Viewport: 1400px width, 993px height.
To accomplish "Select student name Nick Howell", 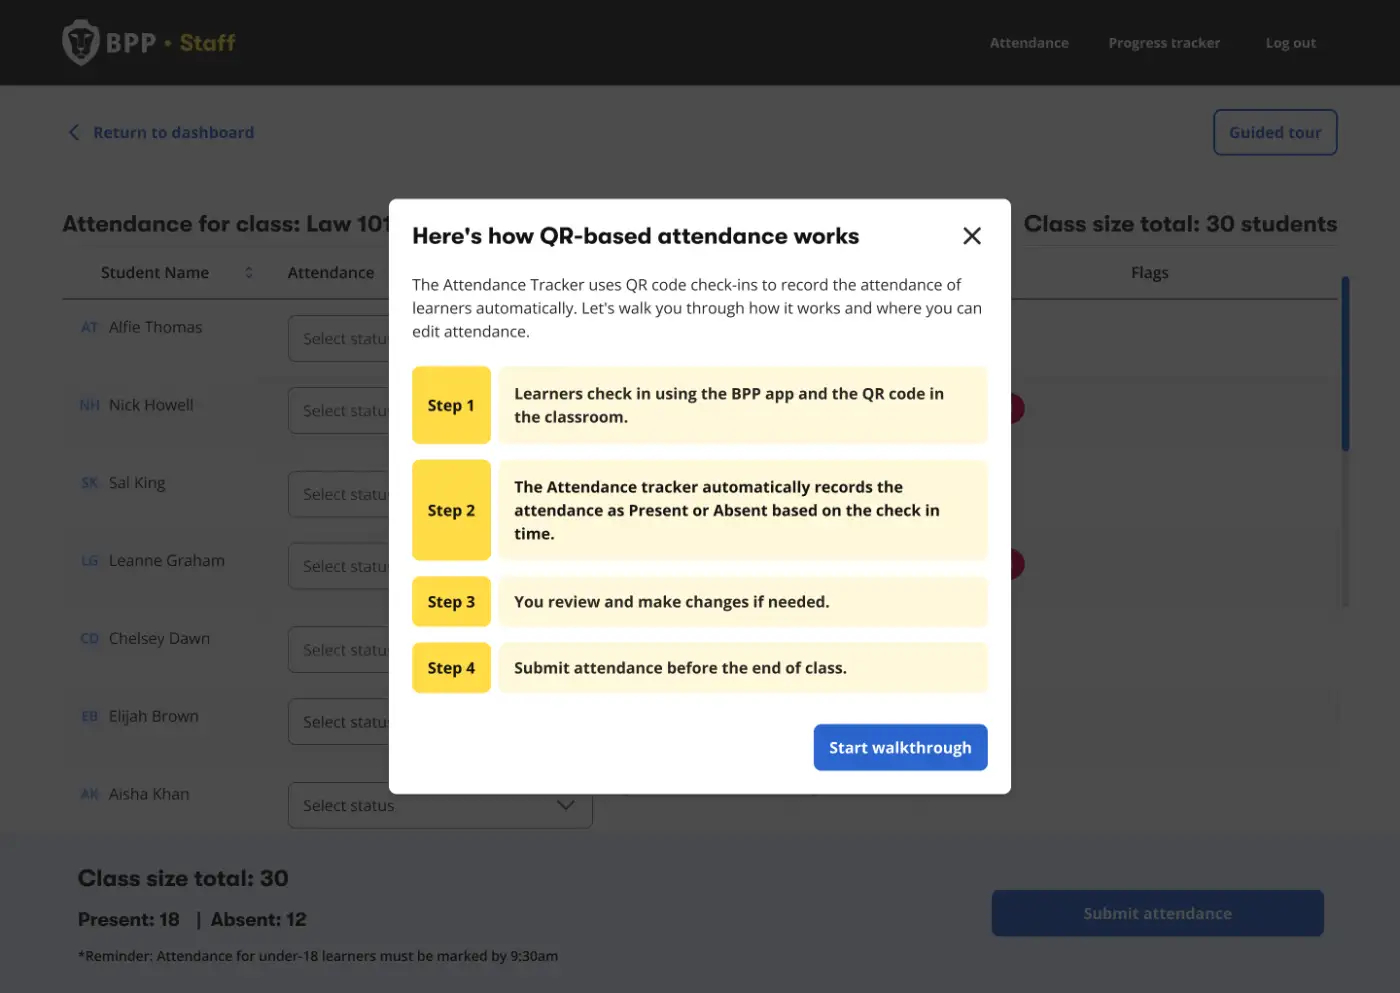I will [x=151, y=405].
